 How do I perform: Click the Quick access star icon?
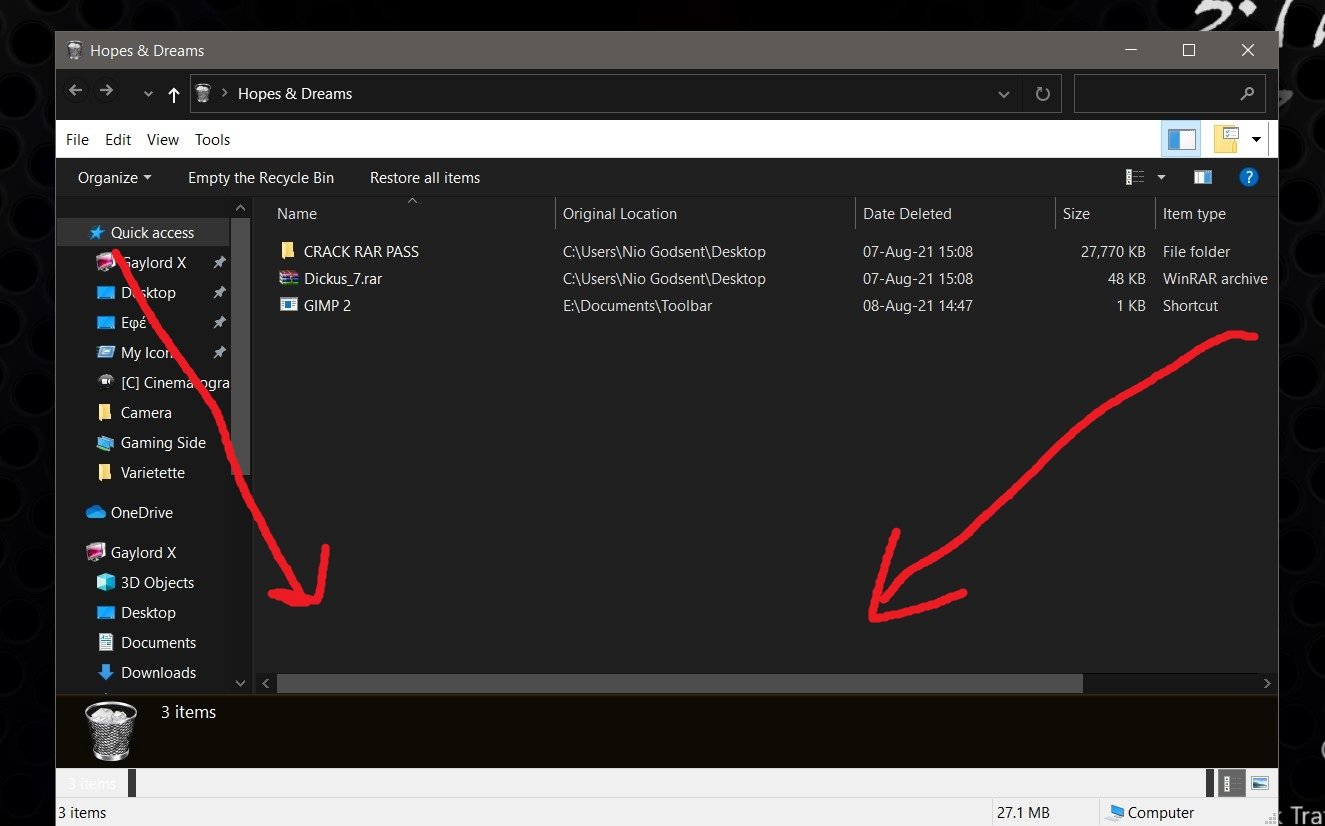coord(96,232)
